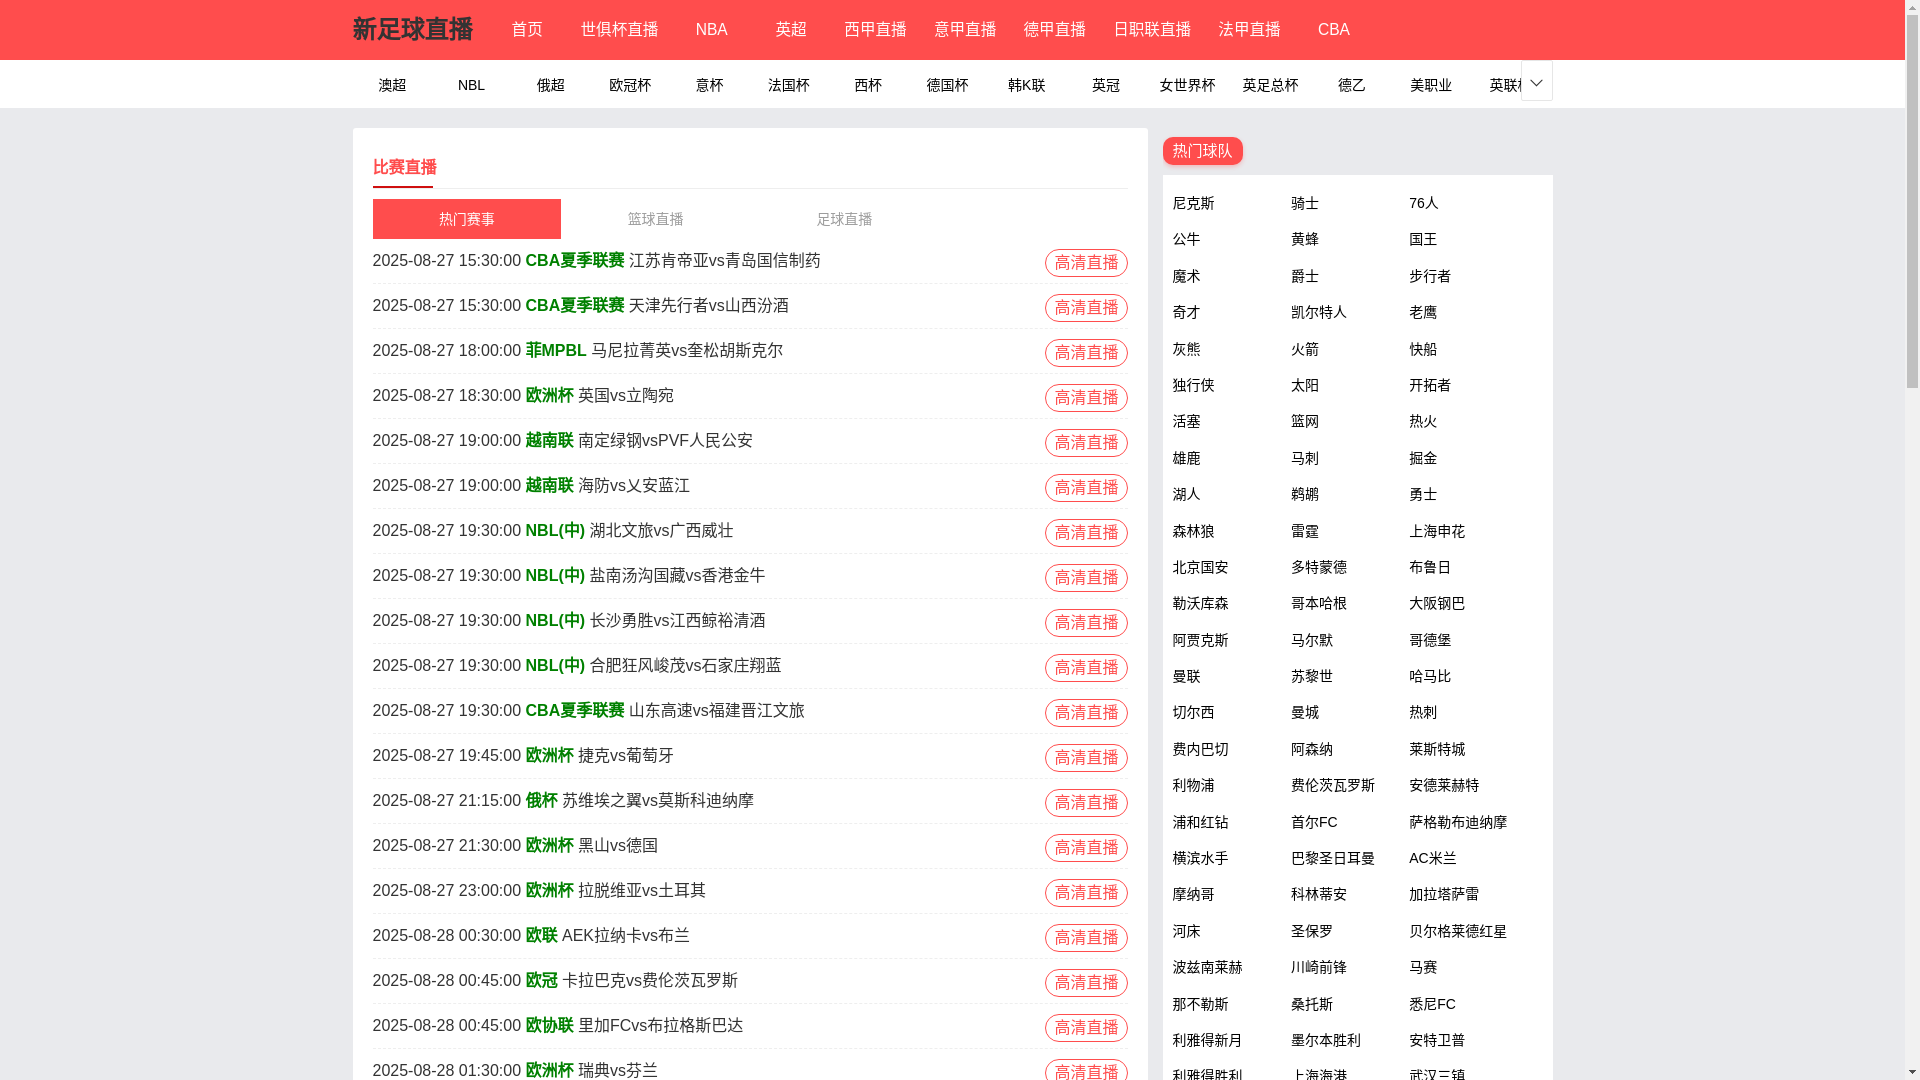Open 利物浦 team page

[1193, 785]
